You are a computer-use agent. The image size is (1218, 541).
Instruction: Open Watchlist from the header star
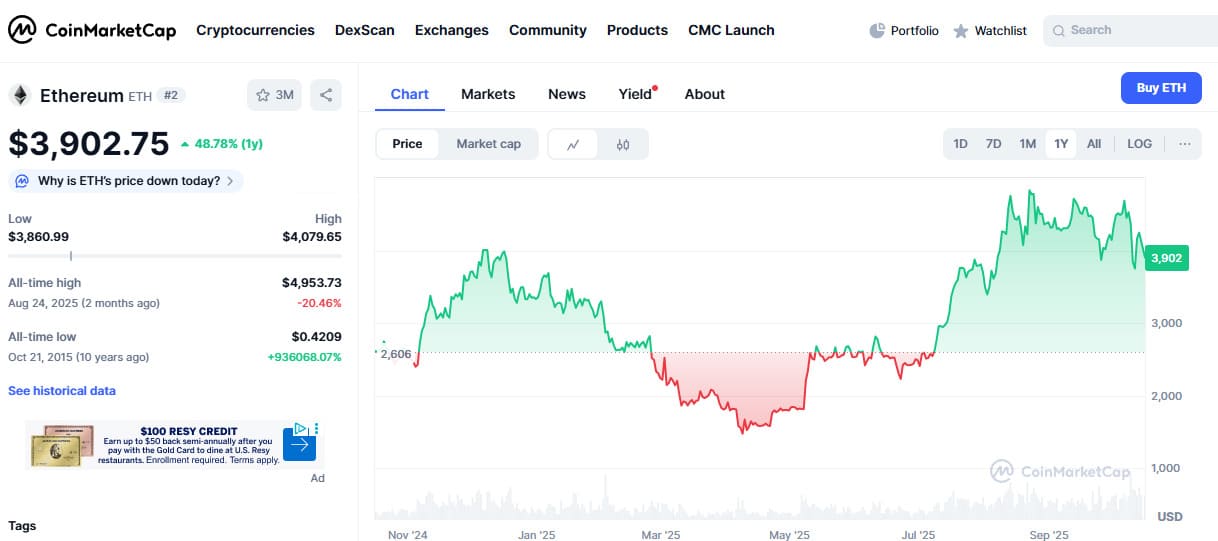point(961,31)
